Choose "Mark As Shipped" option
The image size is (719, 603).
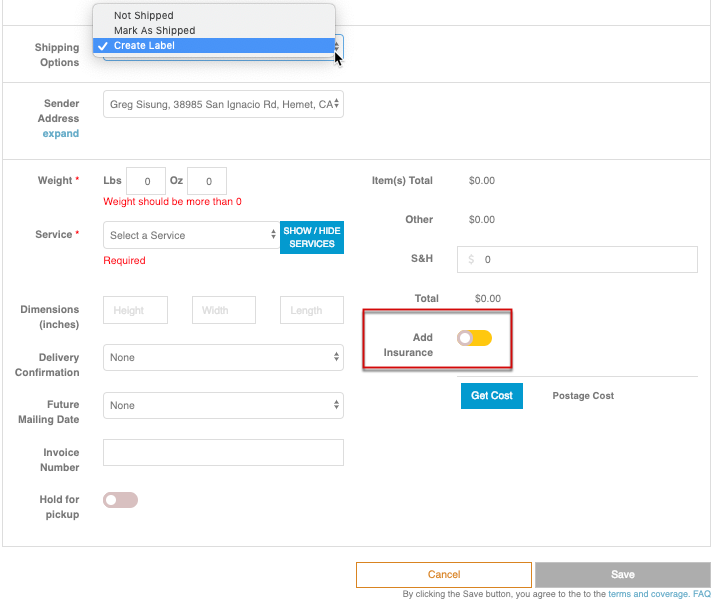pyautogui.click(x=154, y=31)
